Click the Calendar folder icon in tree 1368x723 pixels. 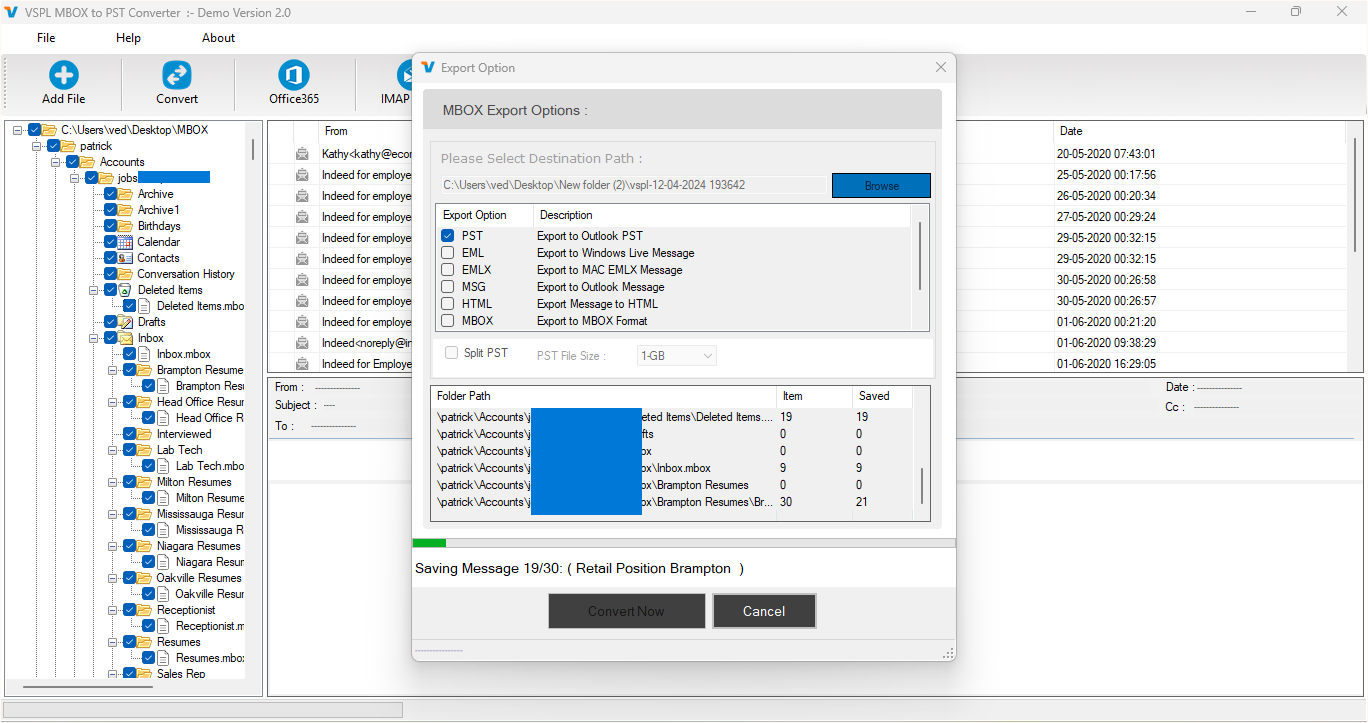point(125,242)
